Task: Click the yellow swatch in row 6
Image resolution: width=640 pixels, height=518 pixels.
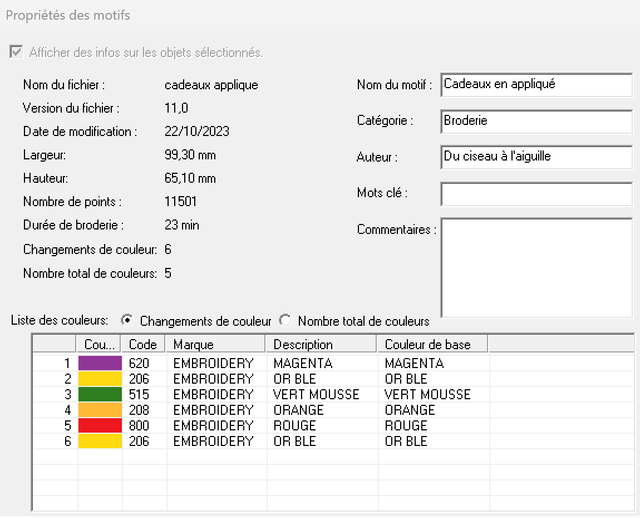Action: [100, 441]
